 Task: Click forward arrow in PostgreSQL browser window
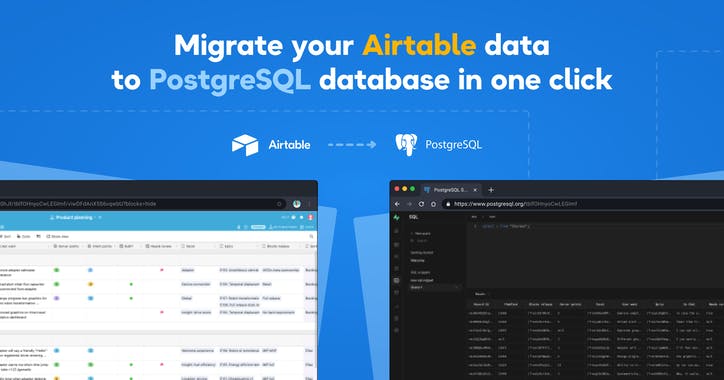[x=409, y=204]
